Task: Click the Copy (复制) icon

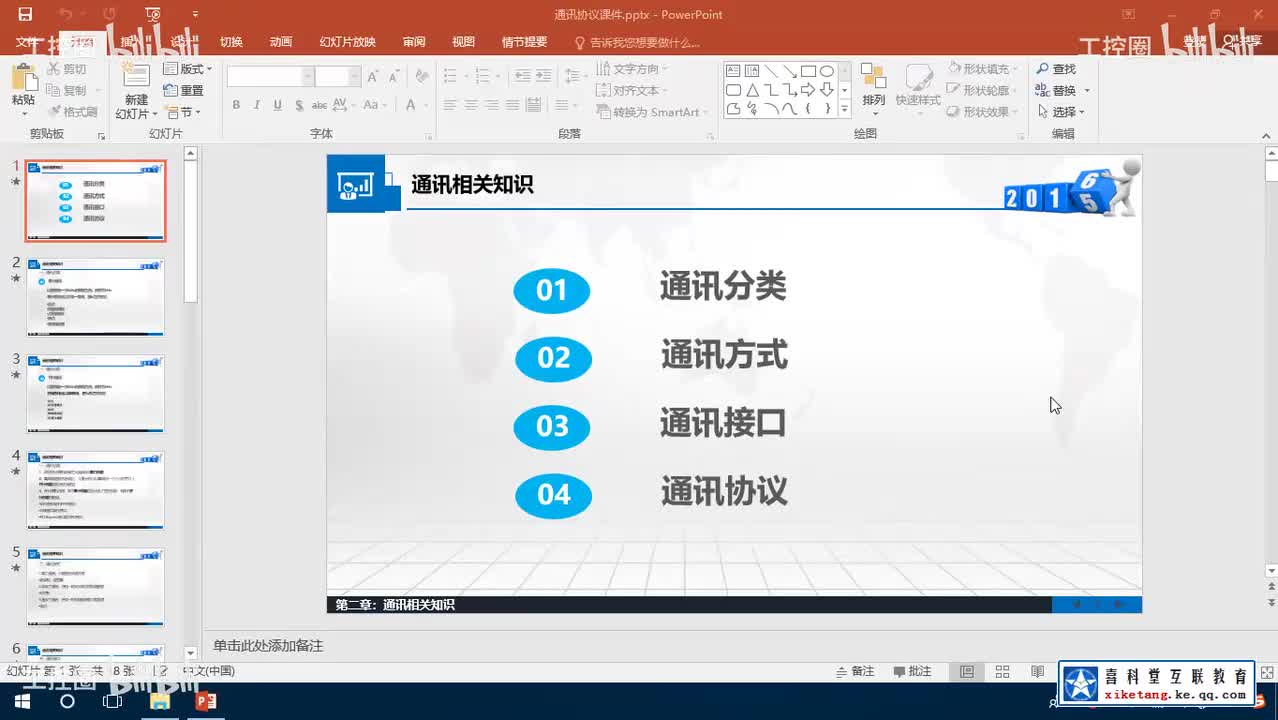Action: tap(54, 90)
